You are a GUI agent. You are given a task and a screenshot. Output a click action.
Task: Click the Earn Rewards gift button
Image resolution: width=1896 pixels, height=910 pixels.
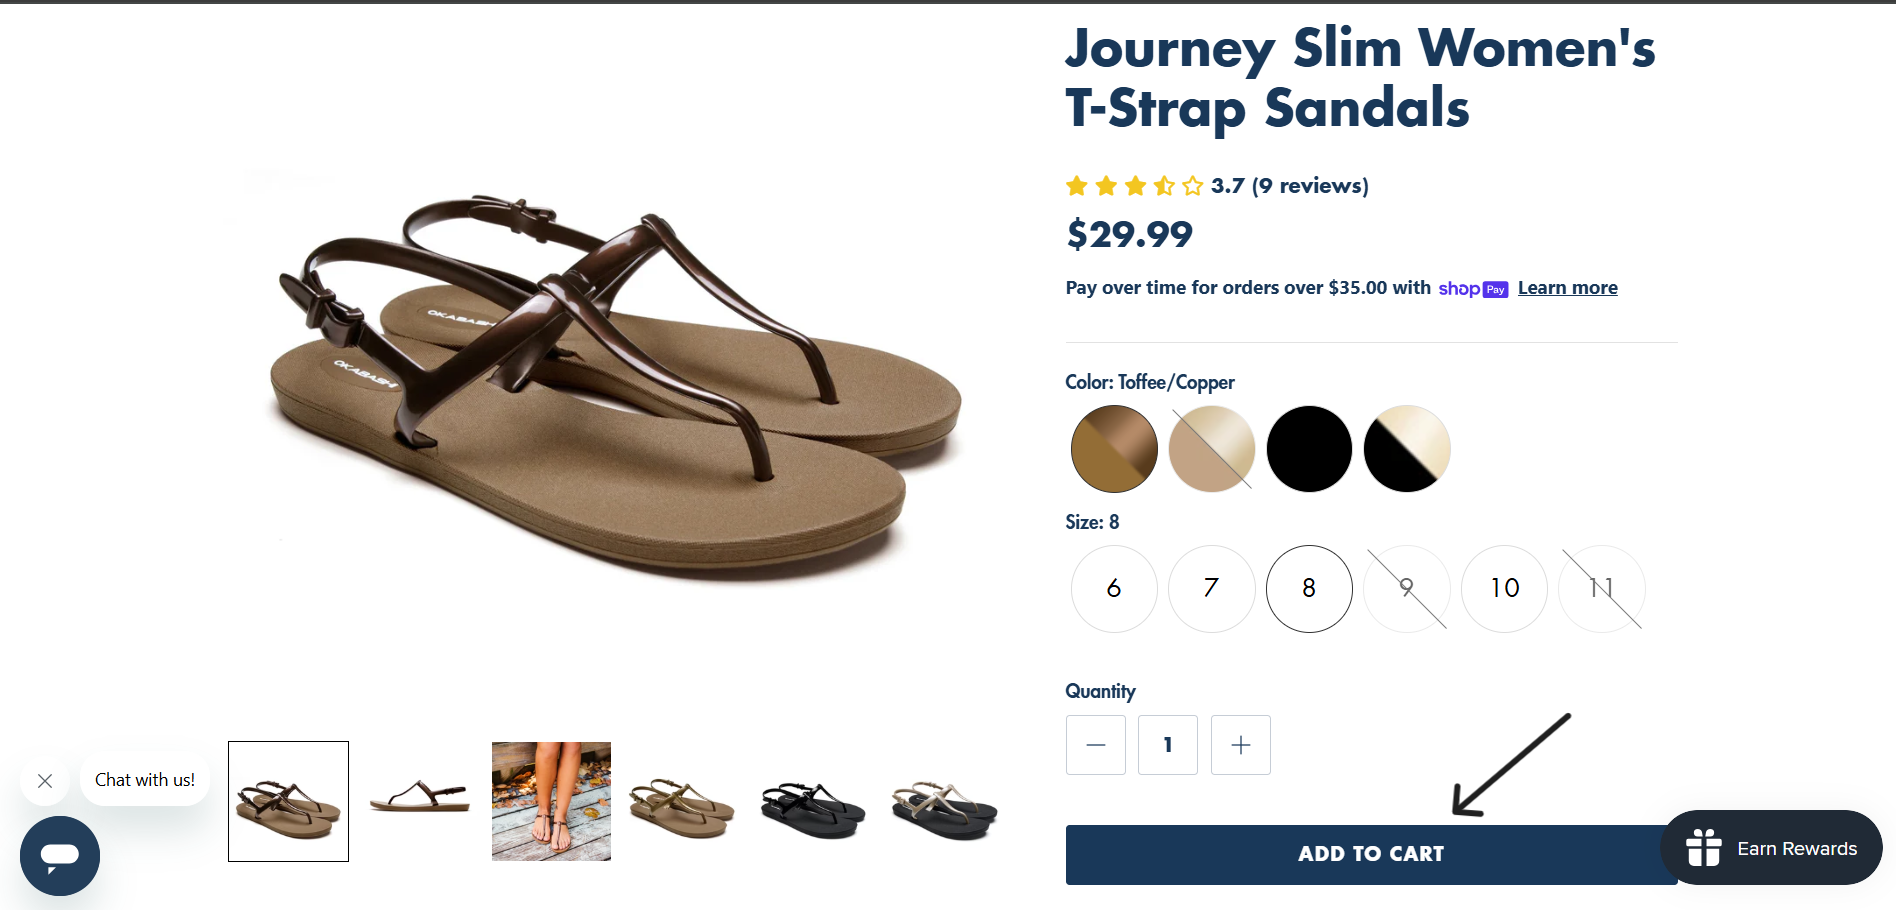1771,848
